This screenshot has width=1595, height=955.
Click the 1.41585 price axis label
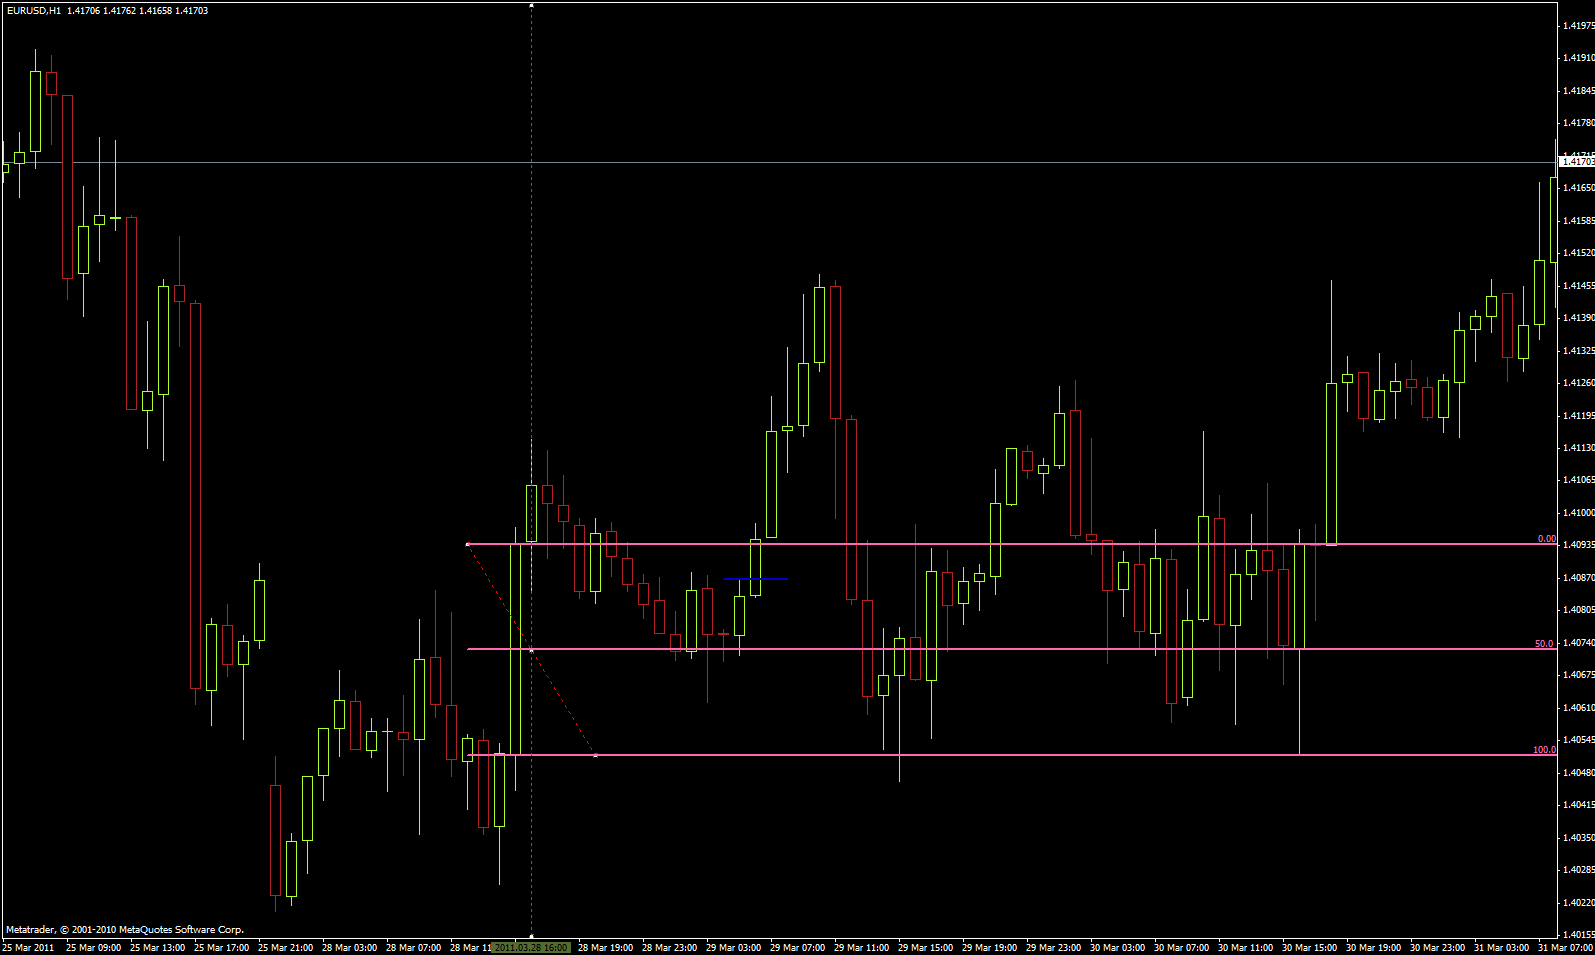[1578, 221]
